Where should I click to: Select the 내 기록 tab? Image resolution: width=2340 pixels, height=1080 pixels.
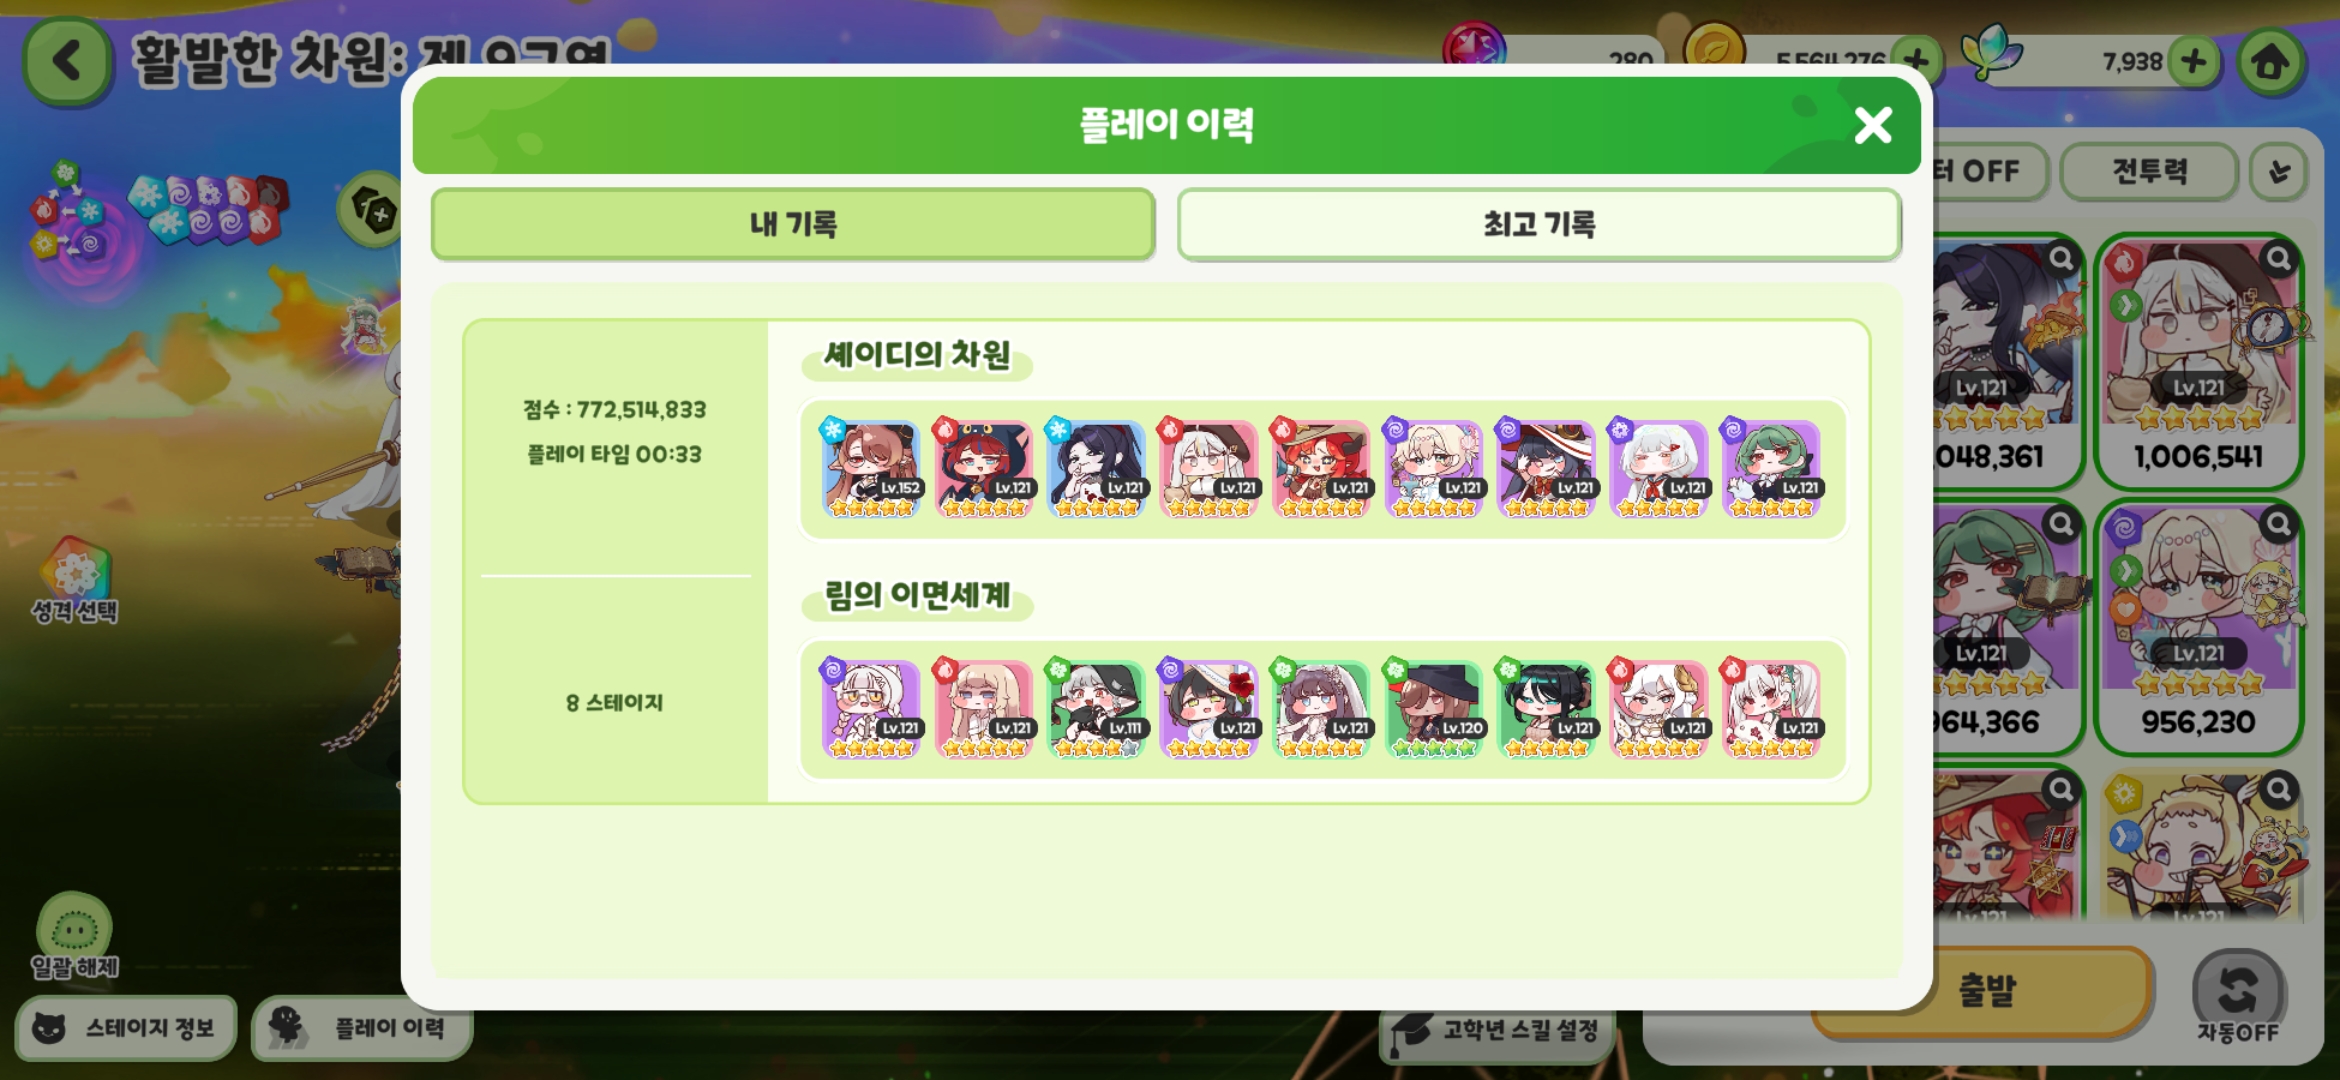click(x=793, y=224)
